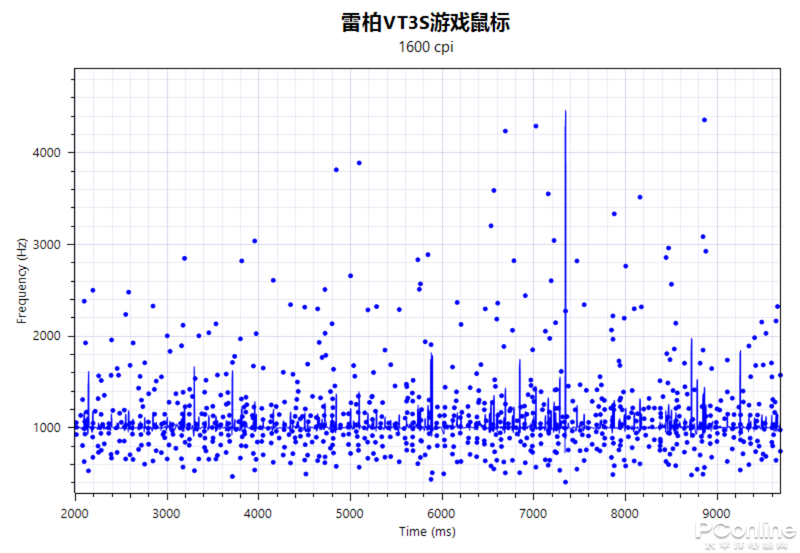Click the highest data point near 8900 ms
This screenshot has height=553, width=800.
tap(705, 120)
